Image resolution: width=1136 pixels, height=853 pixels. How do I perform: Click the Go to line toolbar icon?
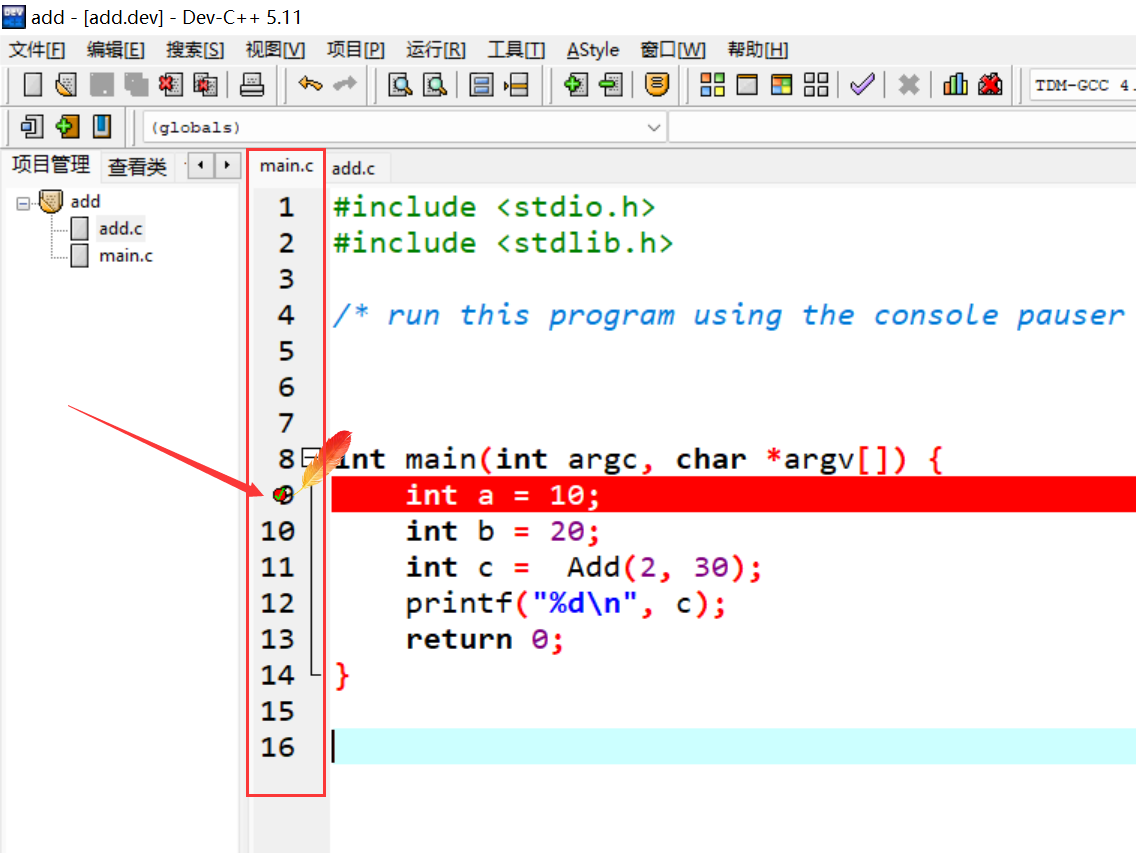(x=517, y=85)
